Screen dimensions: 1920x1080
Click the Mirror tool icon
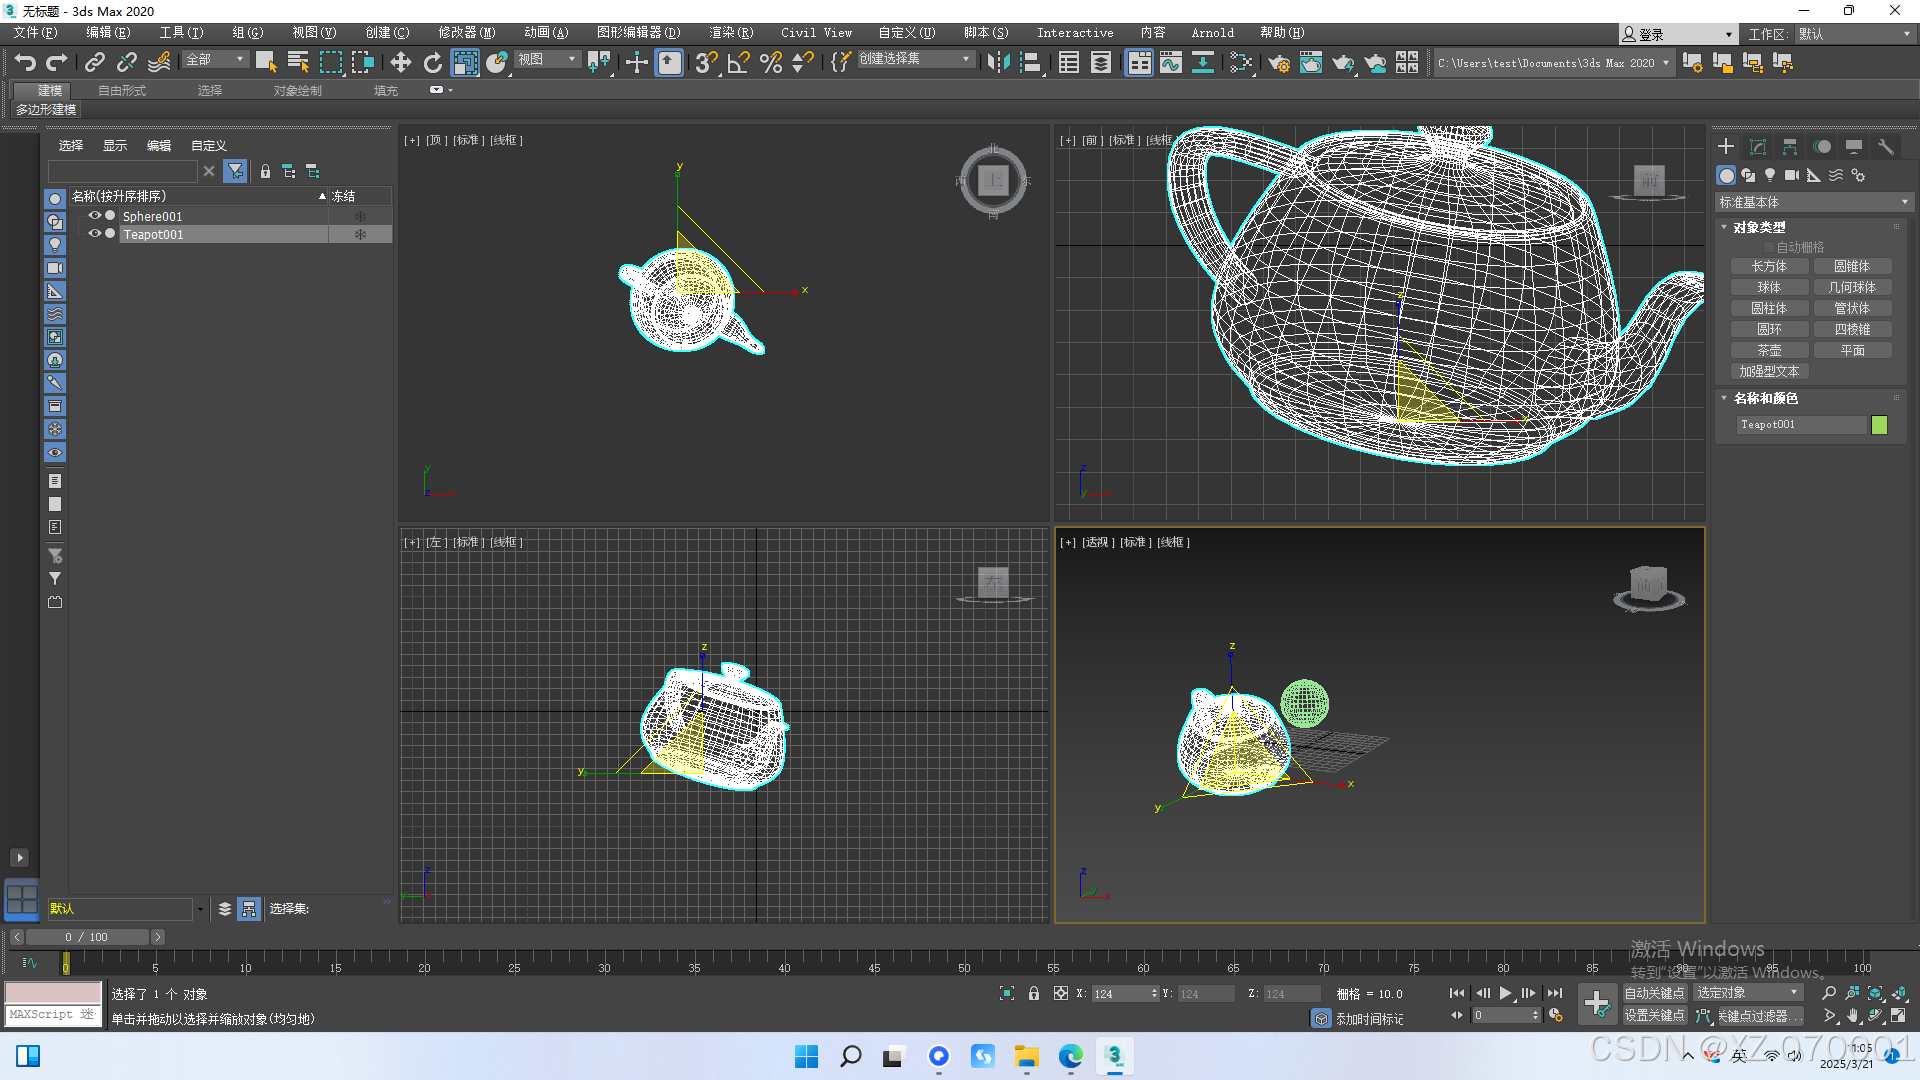[x=997, y=63]
